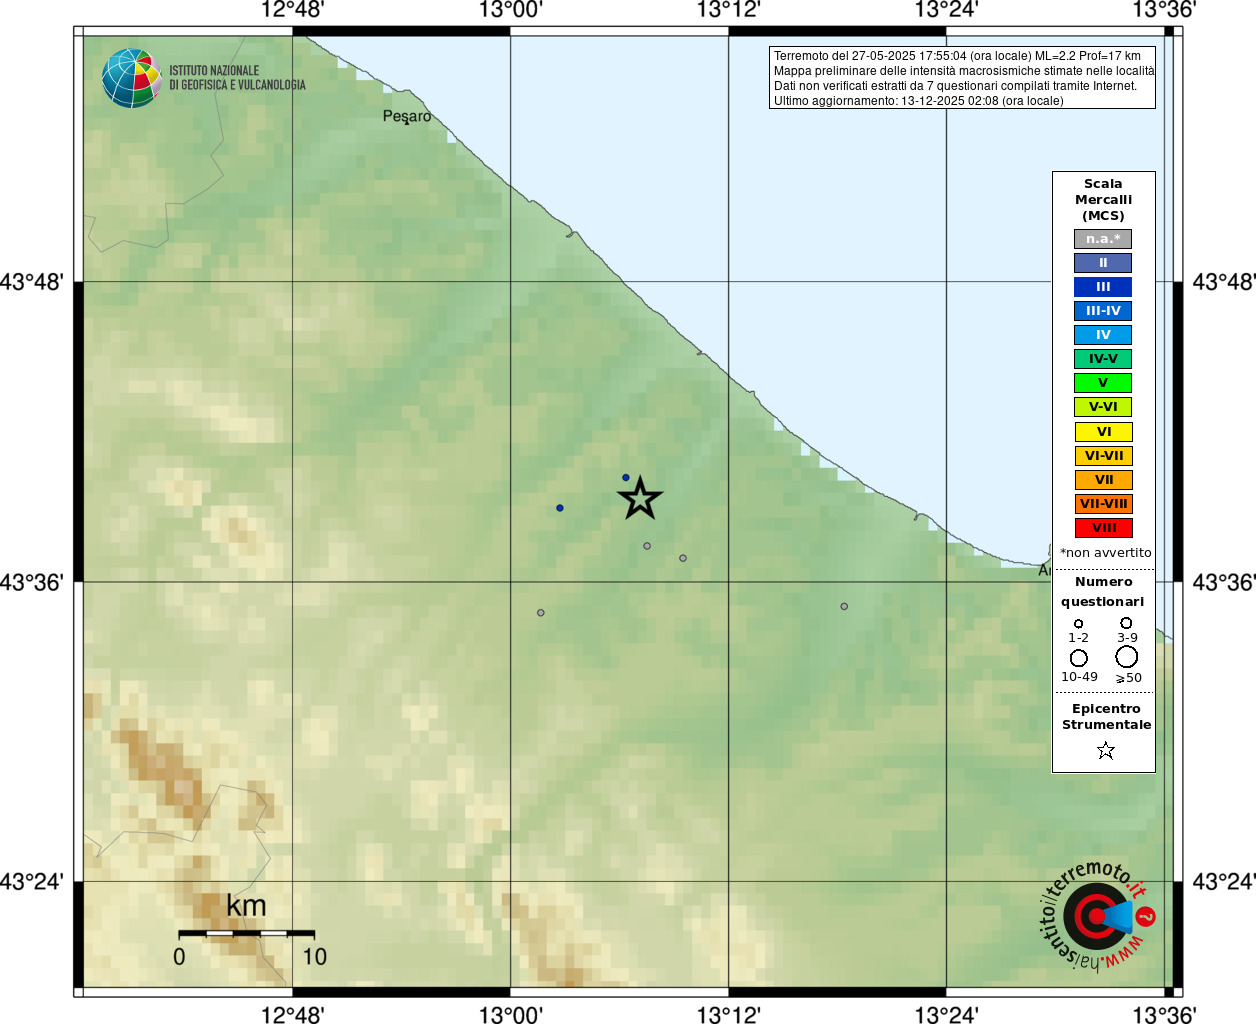1256x1024 pixels.
Task: Click the II intensity legend swatch
Action: click(x=1103, y=263)
